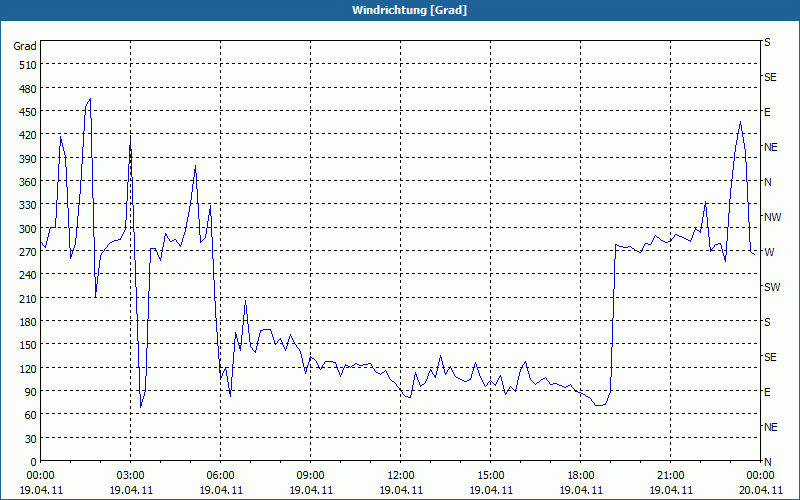
Task: Pick the 19.04.11 date under 21:00
Action: 670,490
